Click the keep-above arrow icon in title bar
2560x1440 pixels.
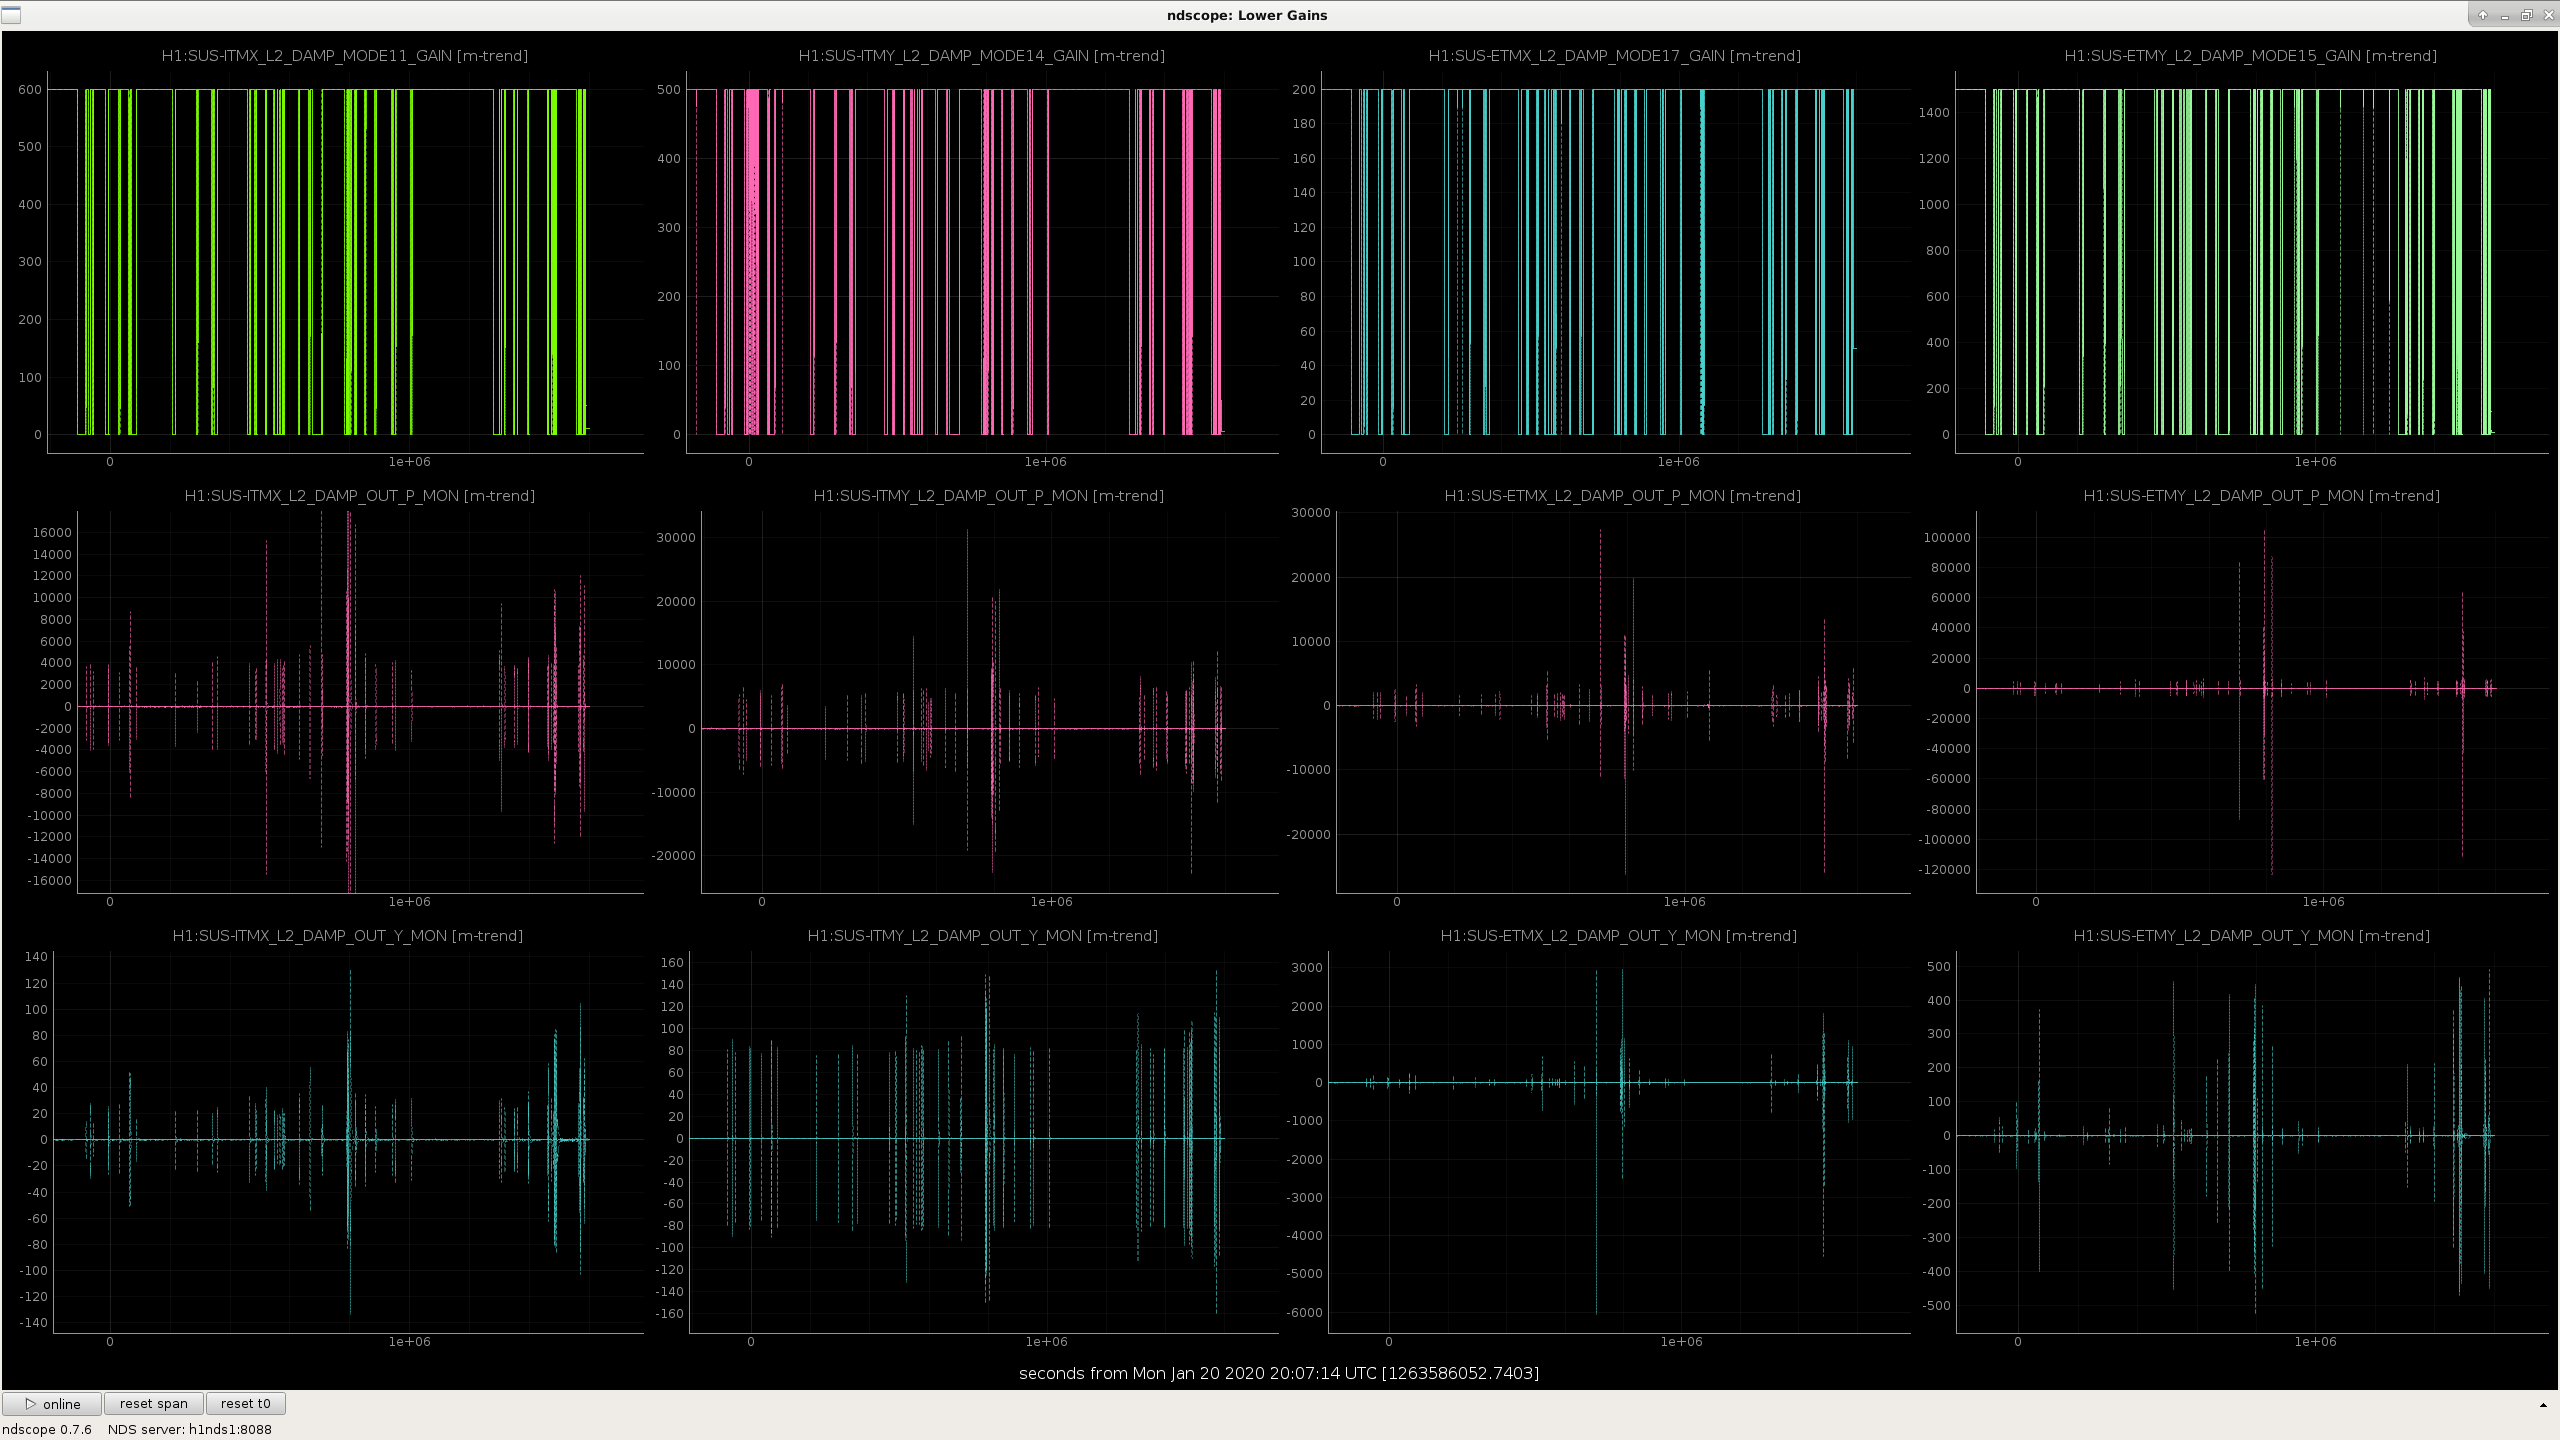pyautogui.click(x=2483, y=15)
